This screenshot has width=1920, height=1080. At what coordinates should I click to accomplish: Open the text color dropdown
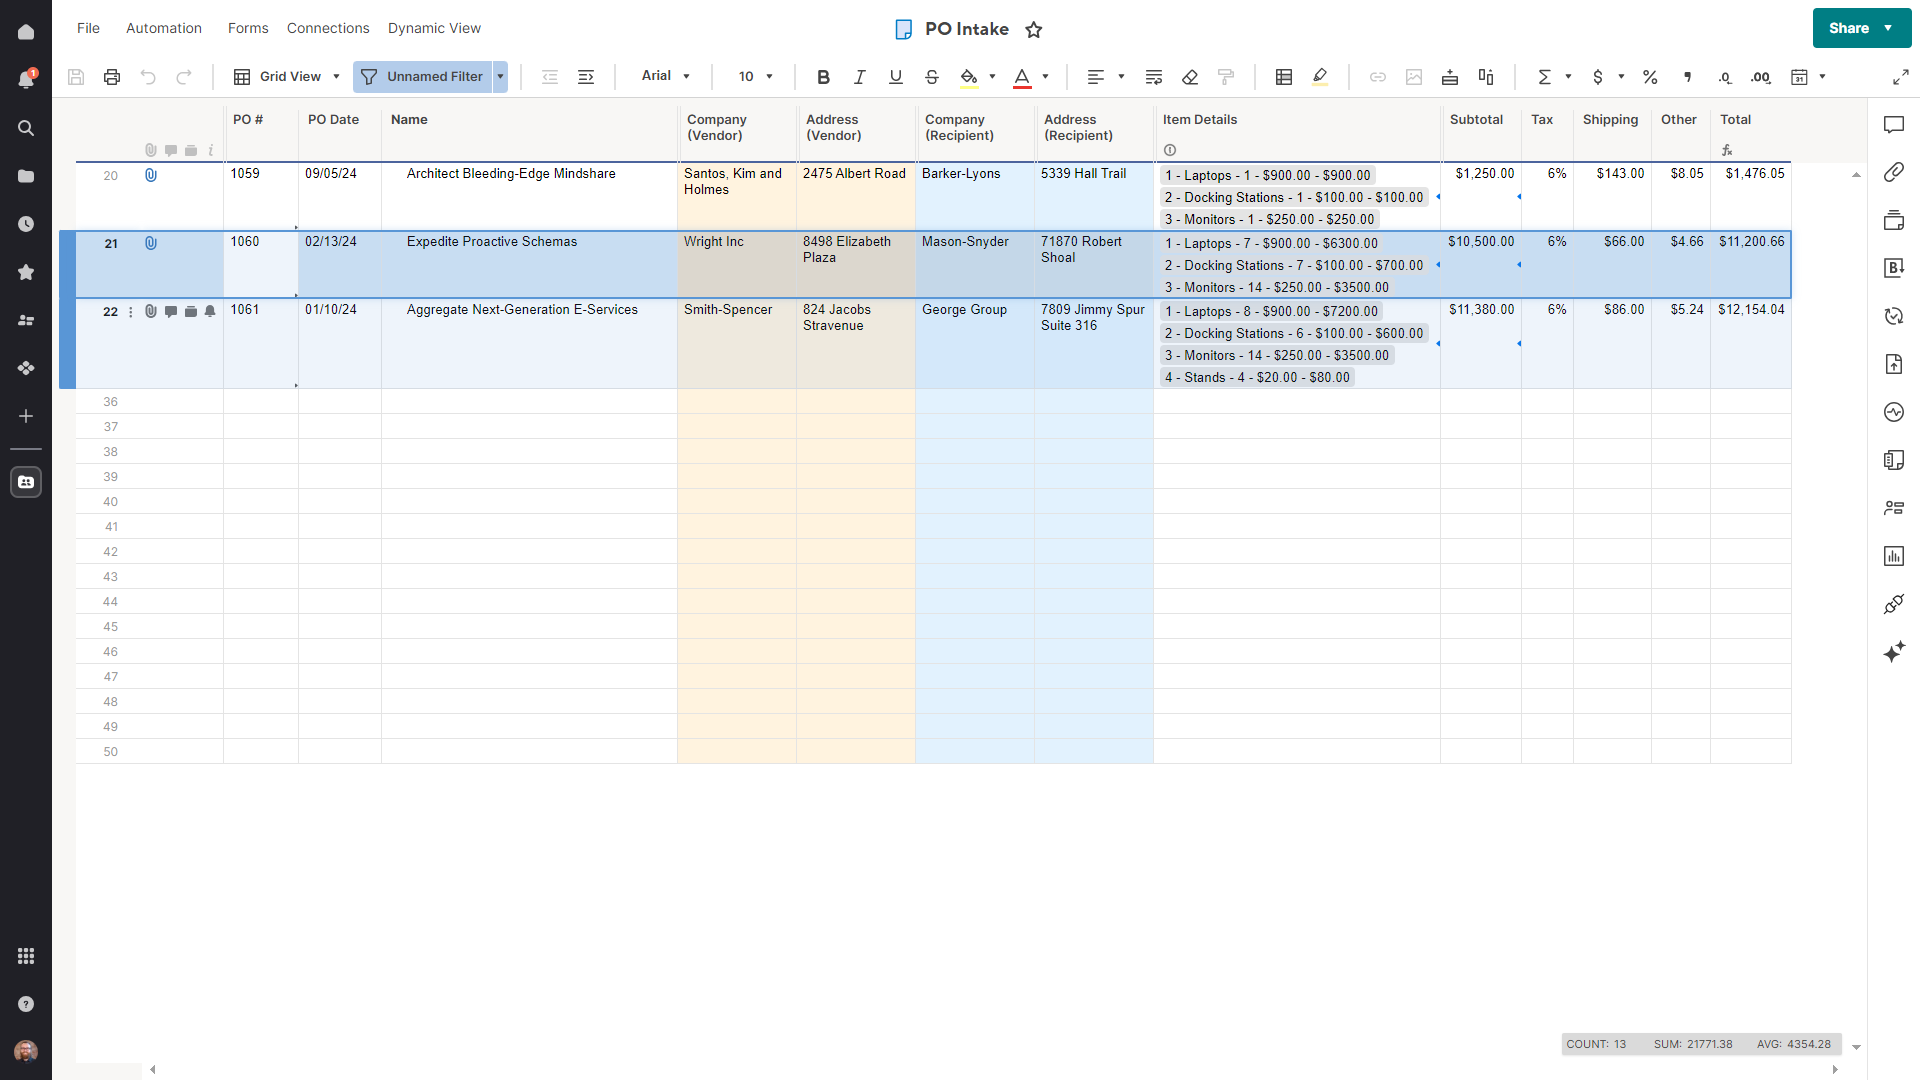tap(1046, 77)
